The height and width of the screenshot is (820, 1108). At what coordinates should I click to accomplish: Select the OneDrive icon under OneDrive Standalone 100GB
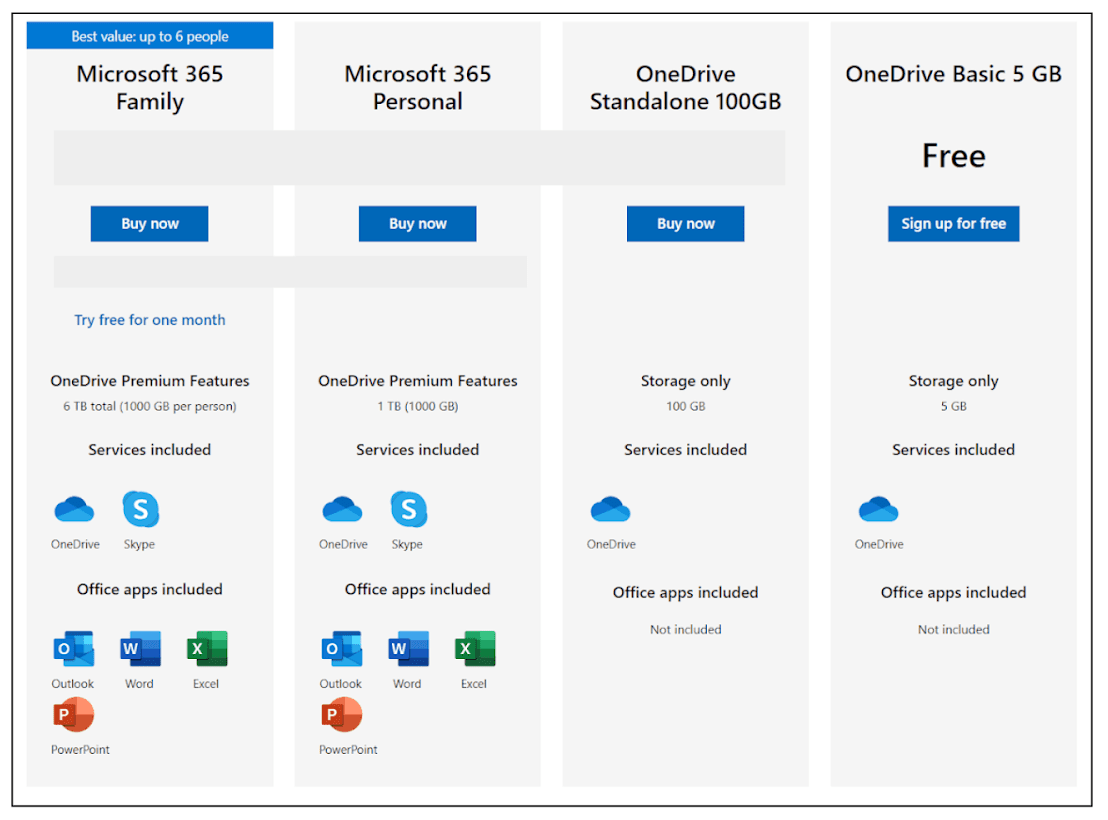pyautogui.click(x=610, y=510)
